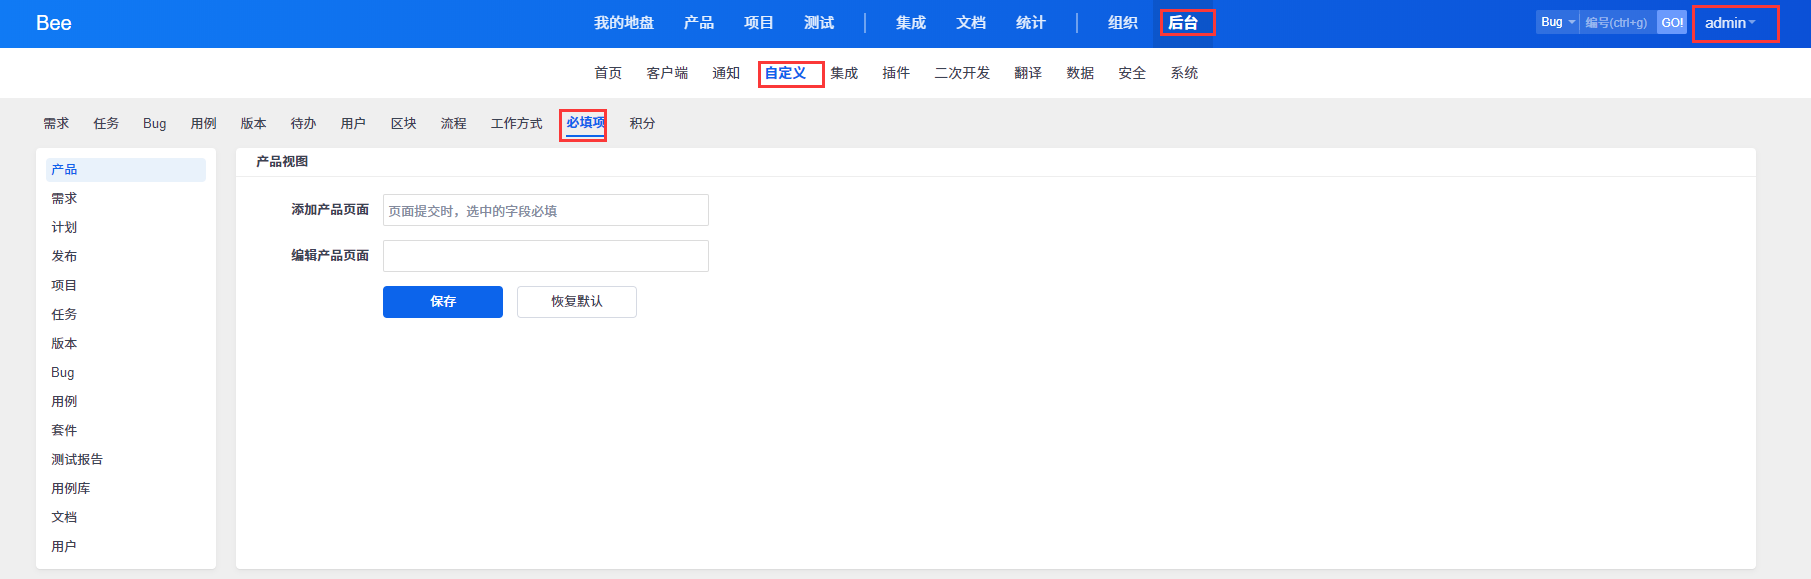Switch to the 需求 custom tab
This screenshot has width=1811, height=579.
click(56, 123)
